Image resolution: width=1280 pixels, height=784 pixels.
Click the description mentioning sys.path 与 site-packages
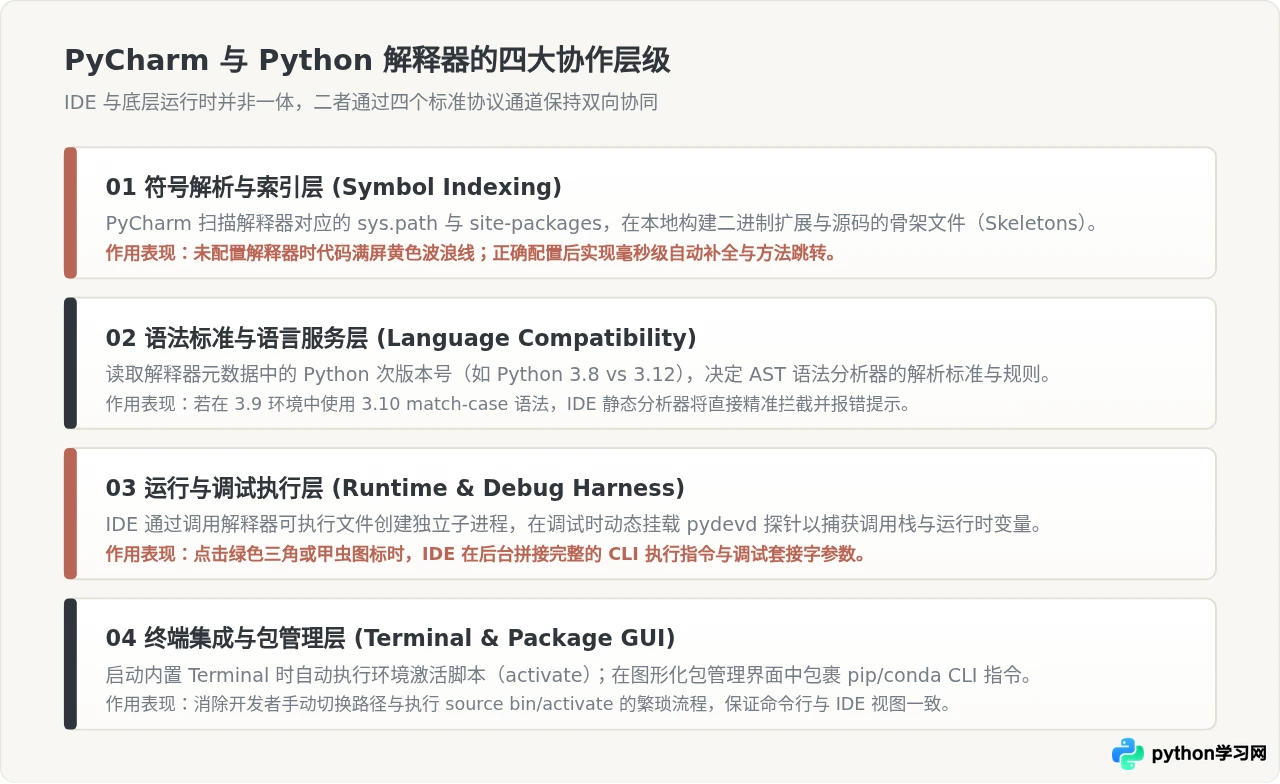pos(602,223)
